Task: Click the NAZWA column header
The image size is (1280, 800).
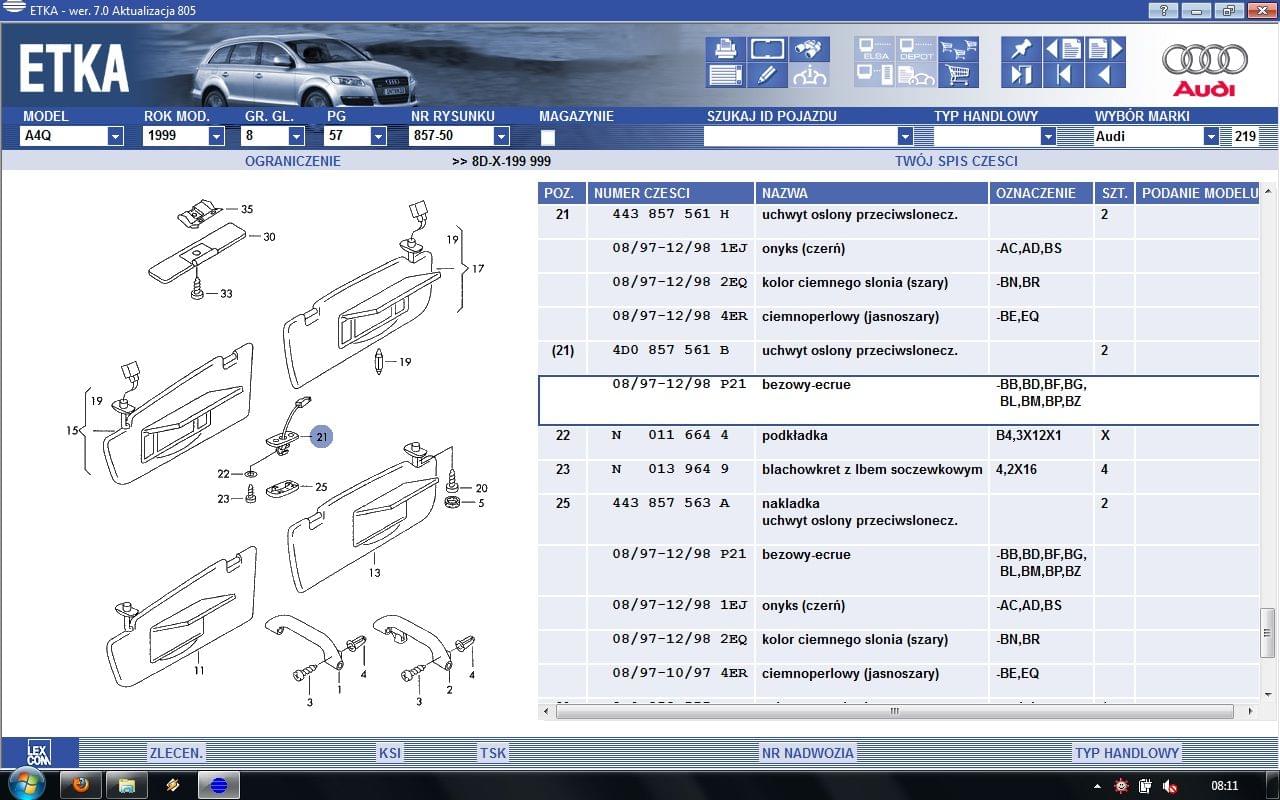Action: [x=872, y=193]
